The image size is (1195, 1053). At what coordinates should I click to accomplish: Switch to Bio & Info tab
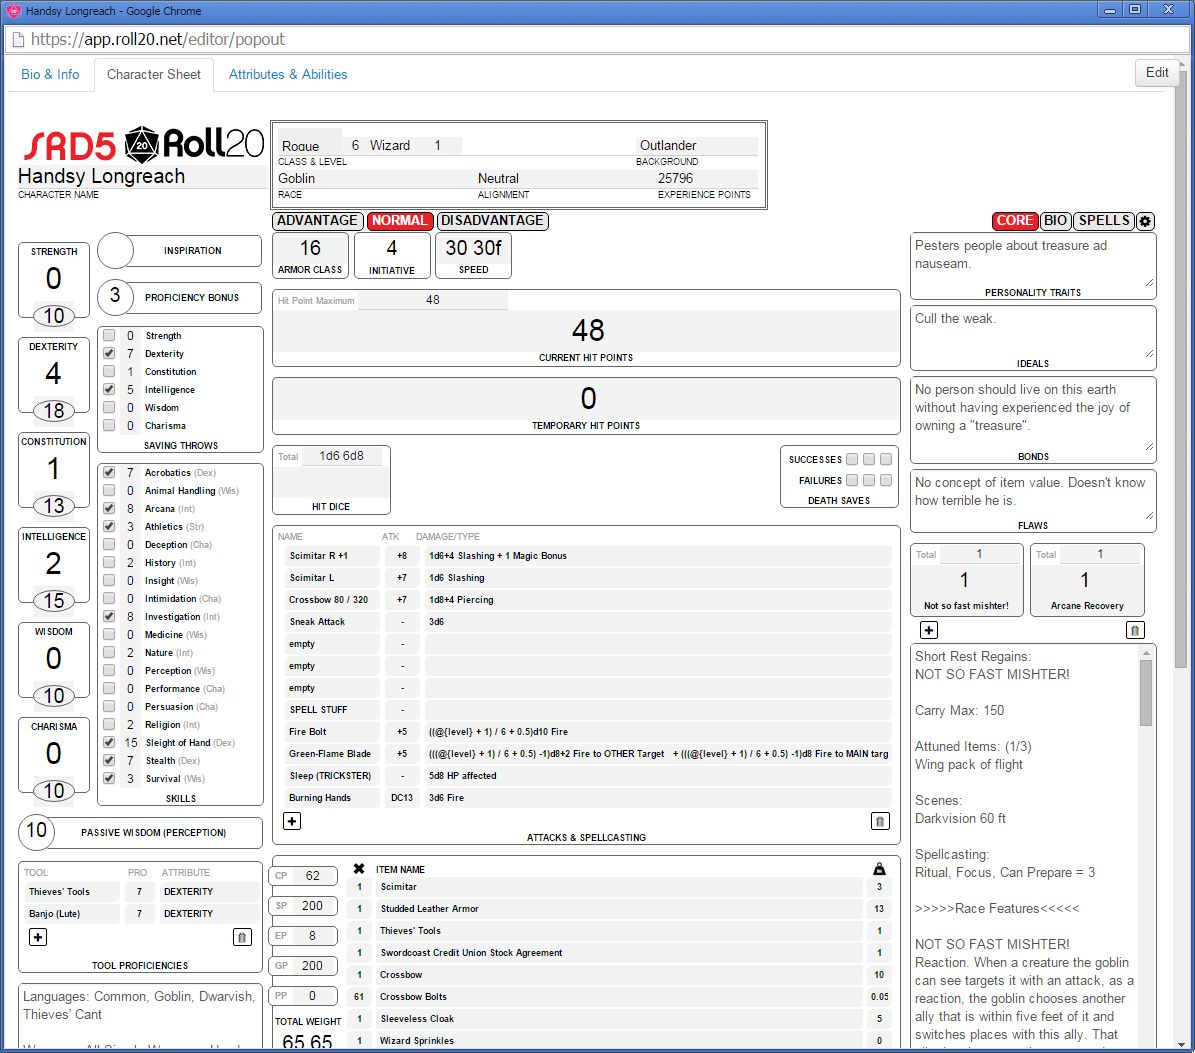point(50,75)
